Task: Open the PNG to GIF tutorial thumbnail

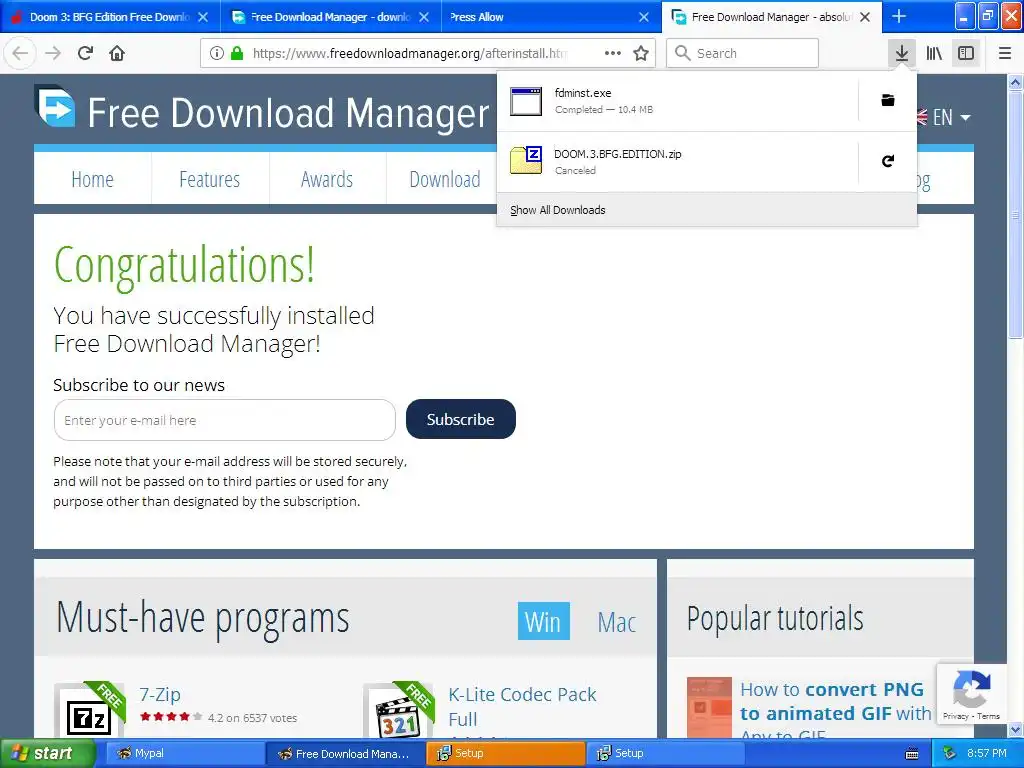Action: (x=709, y=708)
